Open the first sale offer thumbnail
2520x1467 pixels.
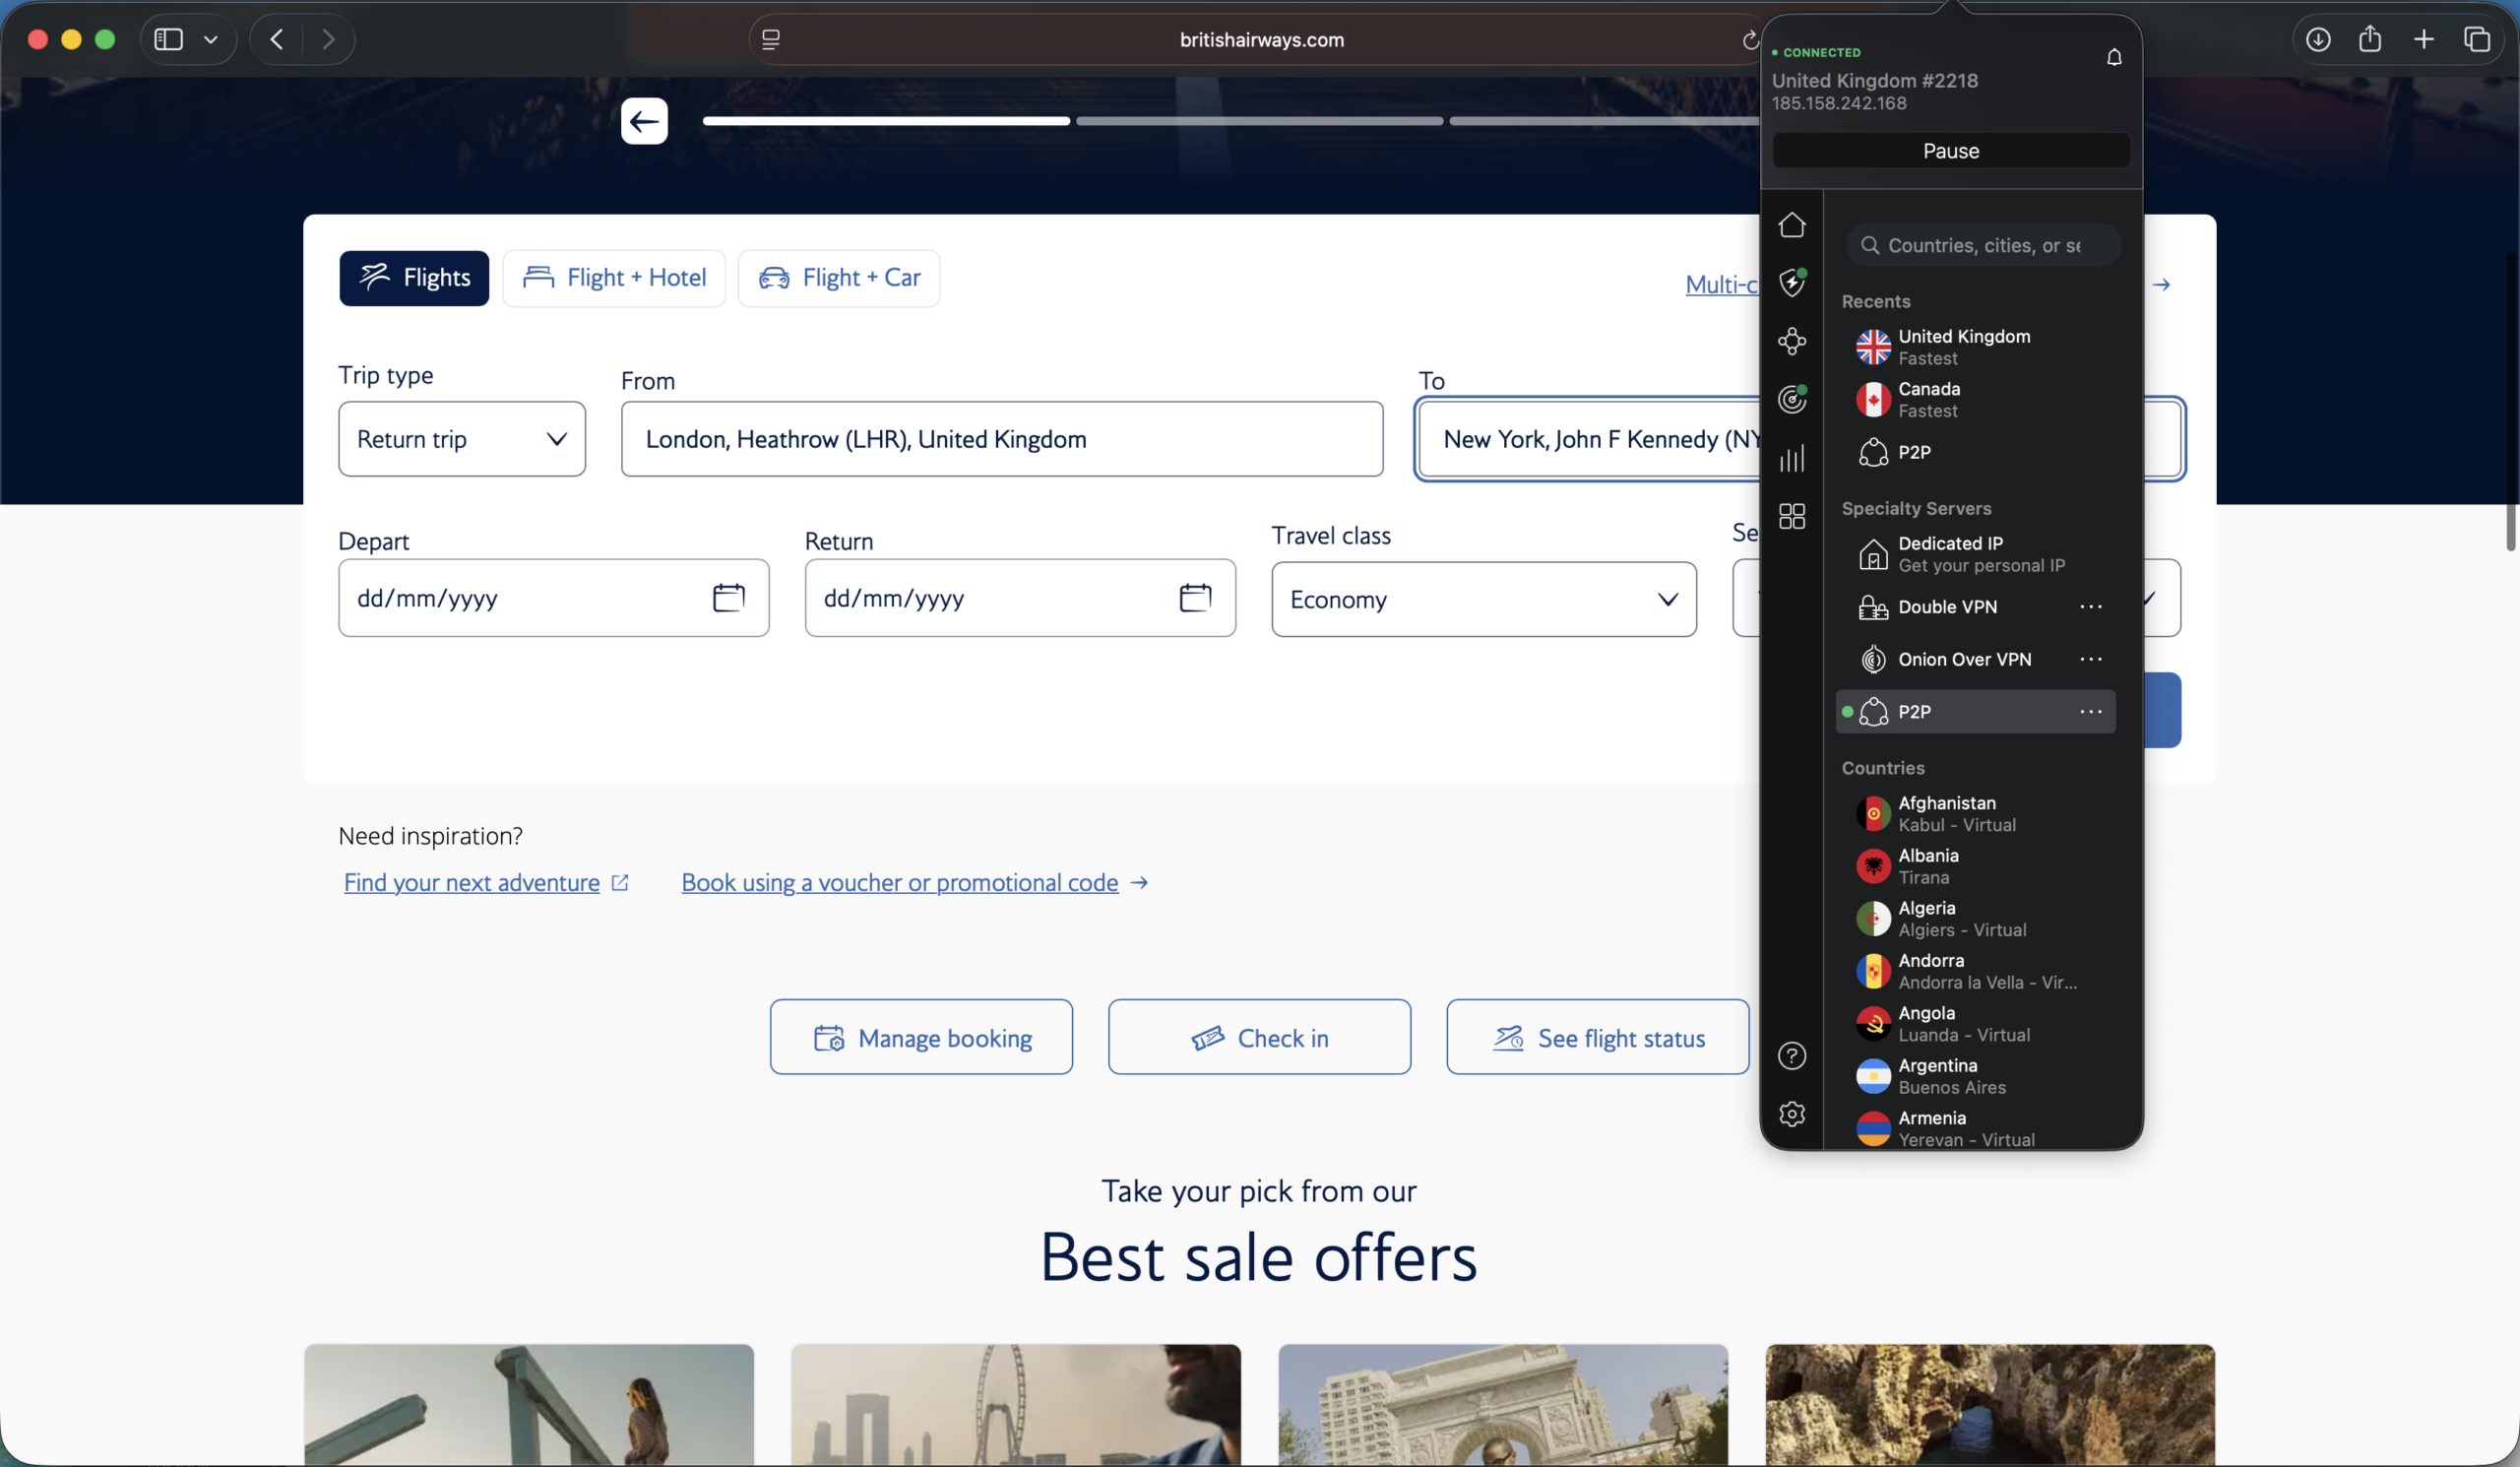tap(529, 1405)
